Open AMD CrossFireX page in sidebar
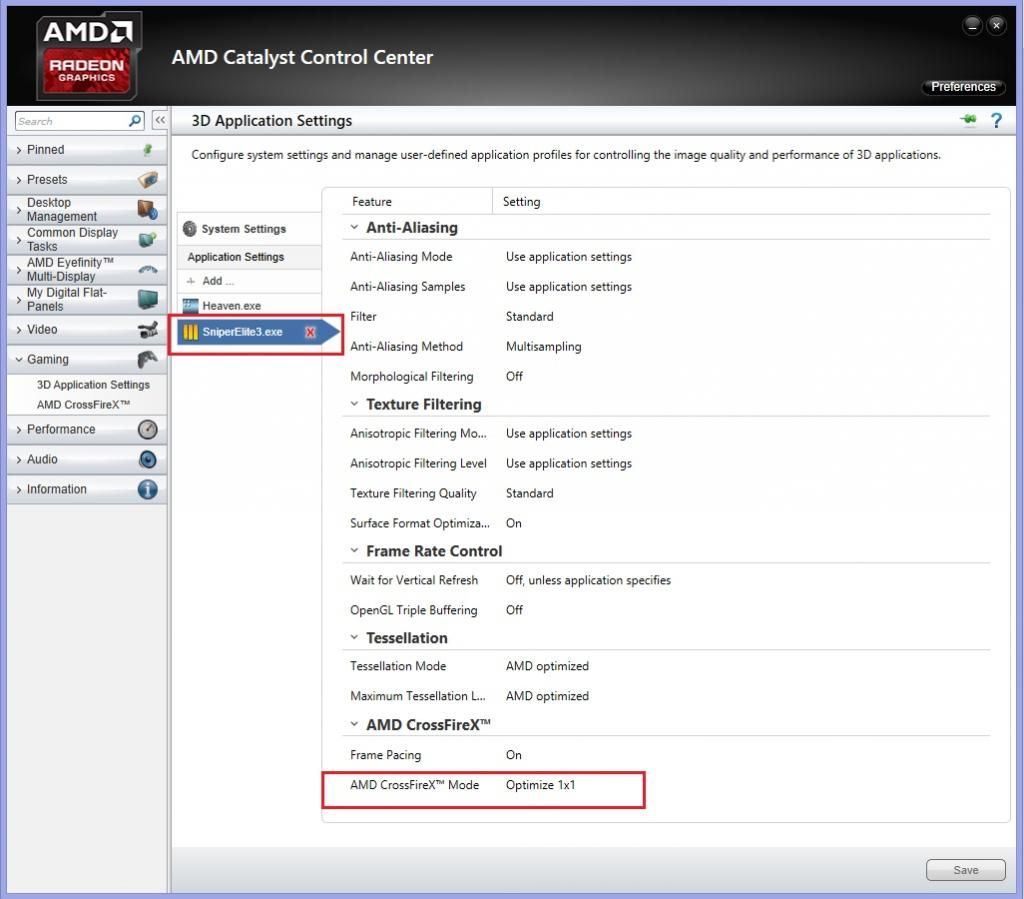 coord(83,405)
